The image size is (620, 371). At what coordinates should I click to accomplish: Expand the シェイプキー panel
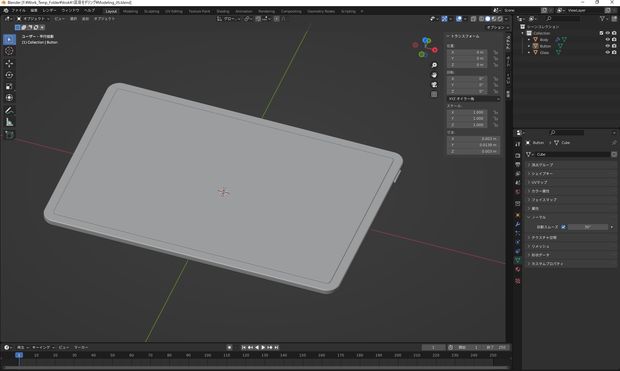click(571, 174)
